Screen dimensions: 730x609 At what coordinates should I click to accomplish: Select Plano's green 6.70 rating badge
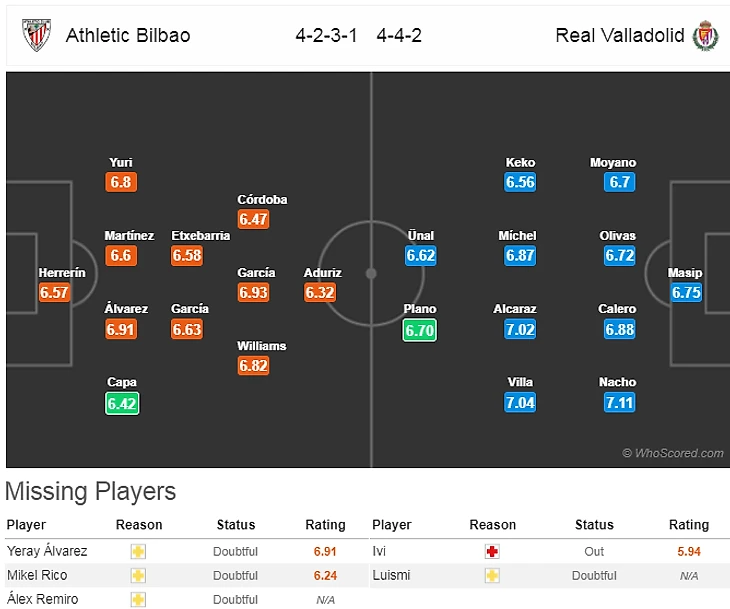point(420,330)
